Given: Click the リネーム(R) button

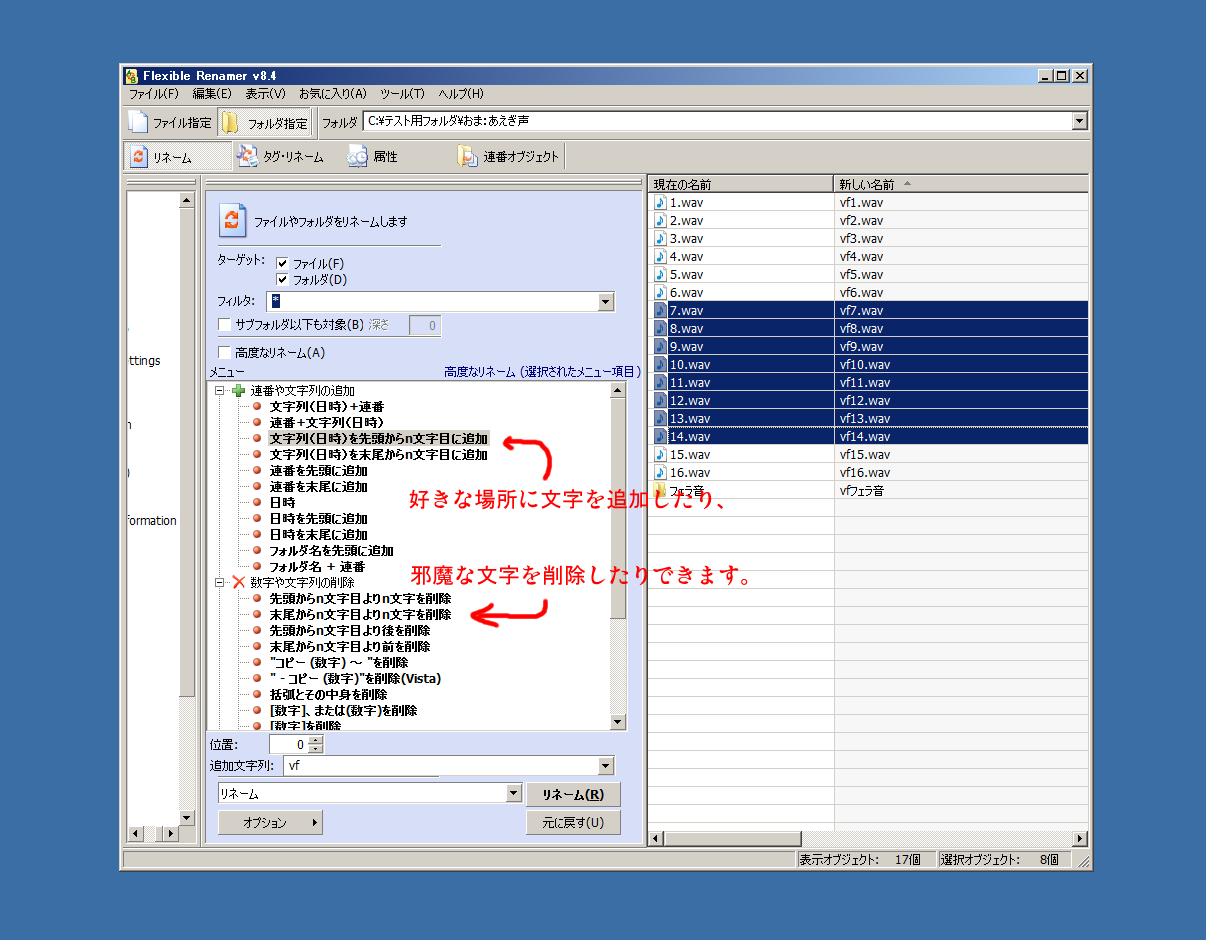Looking at the screenshot, I should click(x=572, y=795).
